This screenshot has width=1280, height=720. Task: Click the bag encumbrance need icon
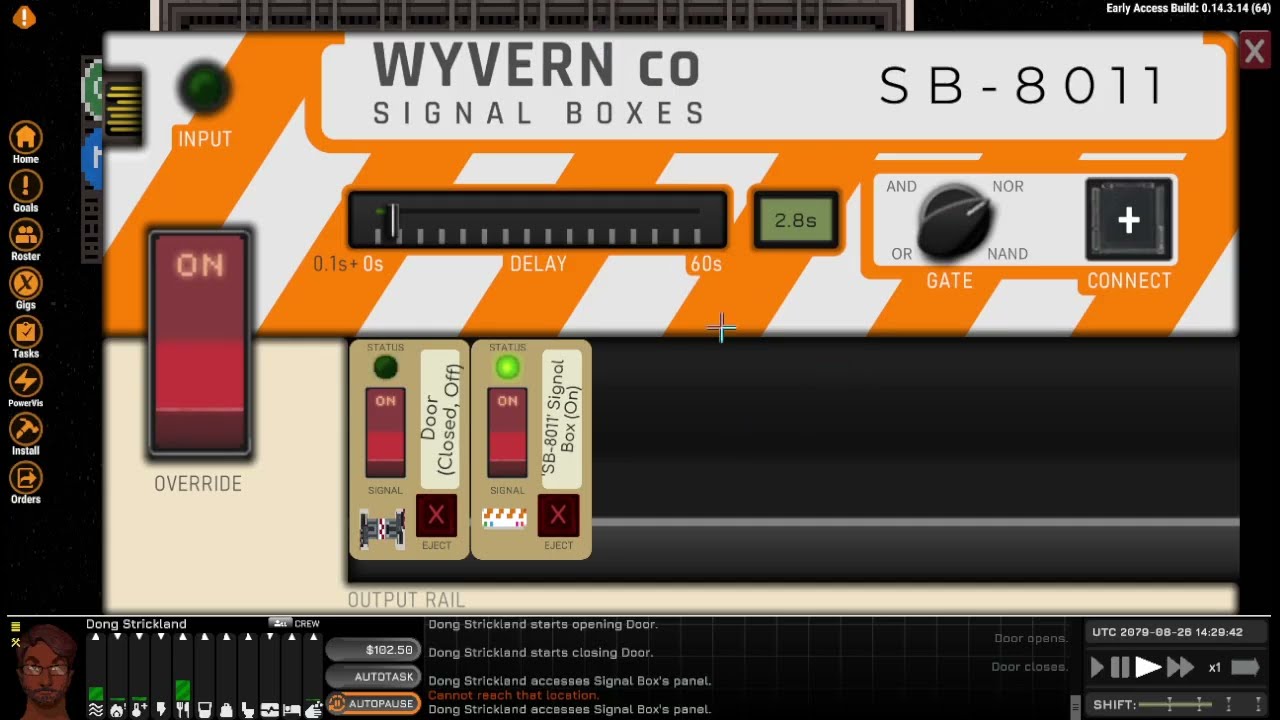coord(226,710)
